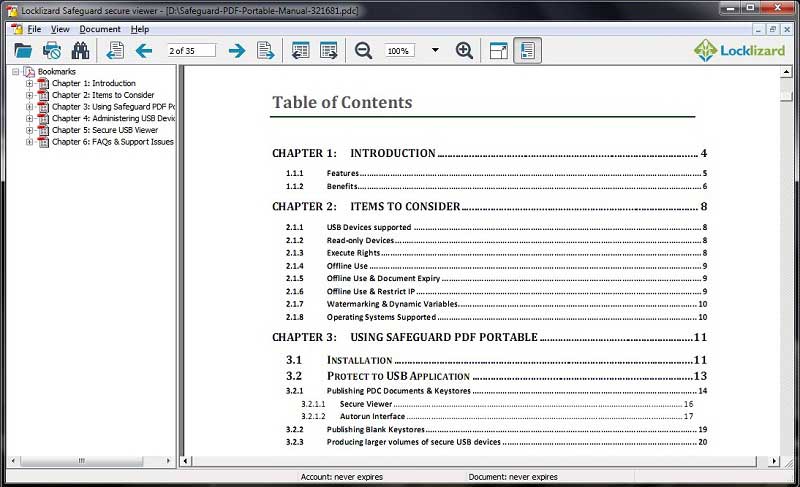Select Chapter 3: Using Safeguard PDF bookmark

point(113,107)
